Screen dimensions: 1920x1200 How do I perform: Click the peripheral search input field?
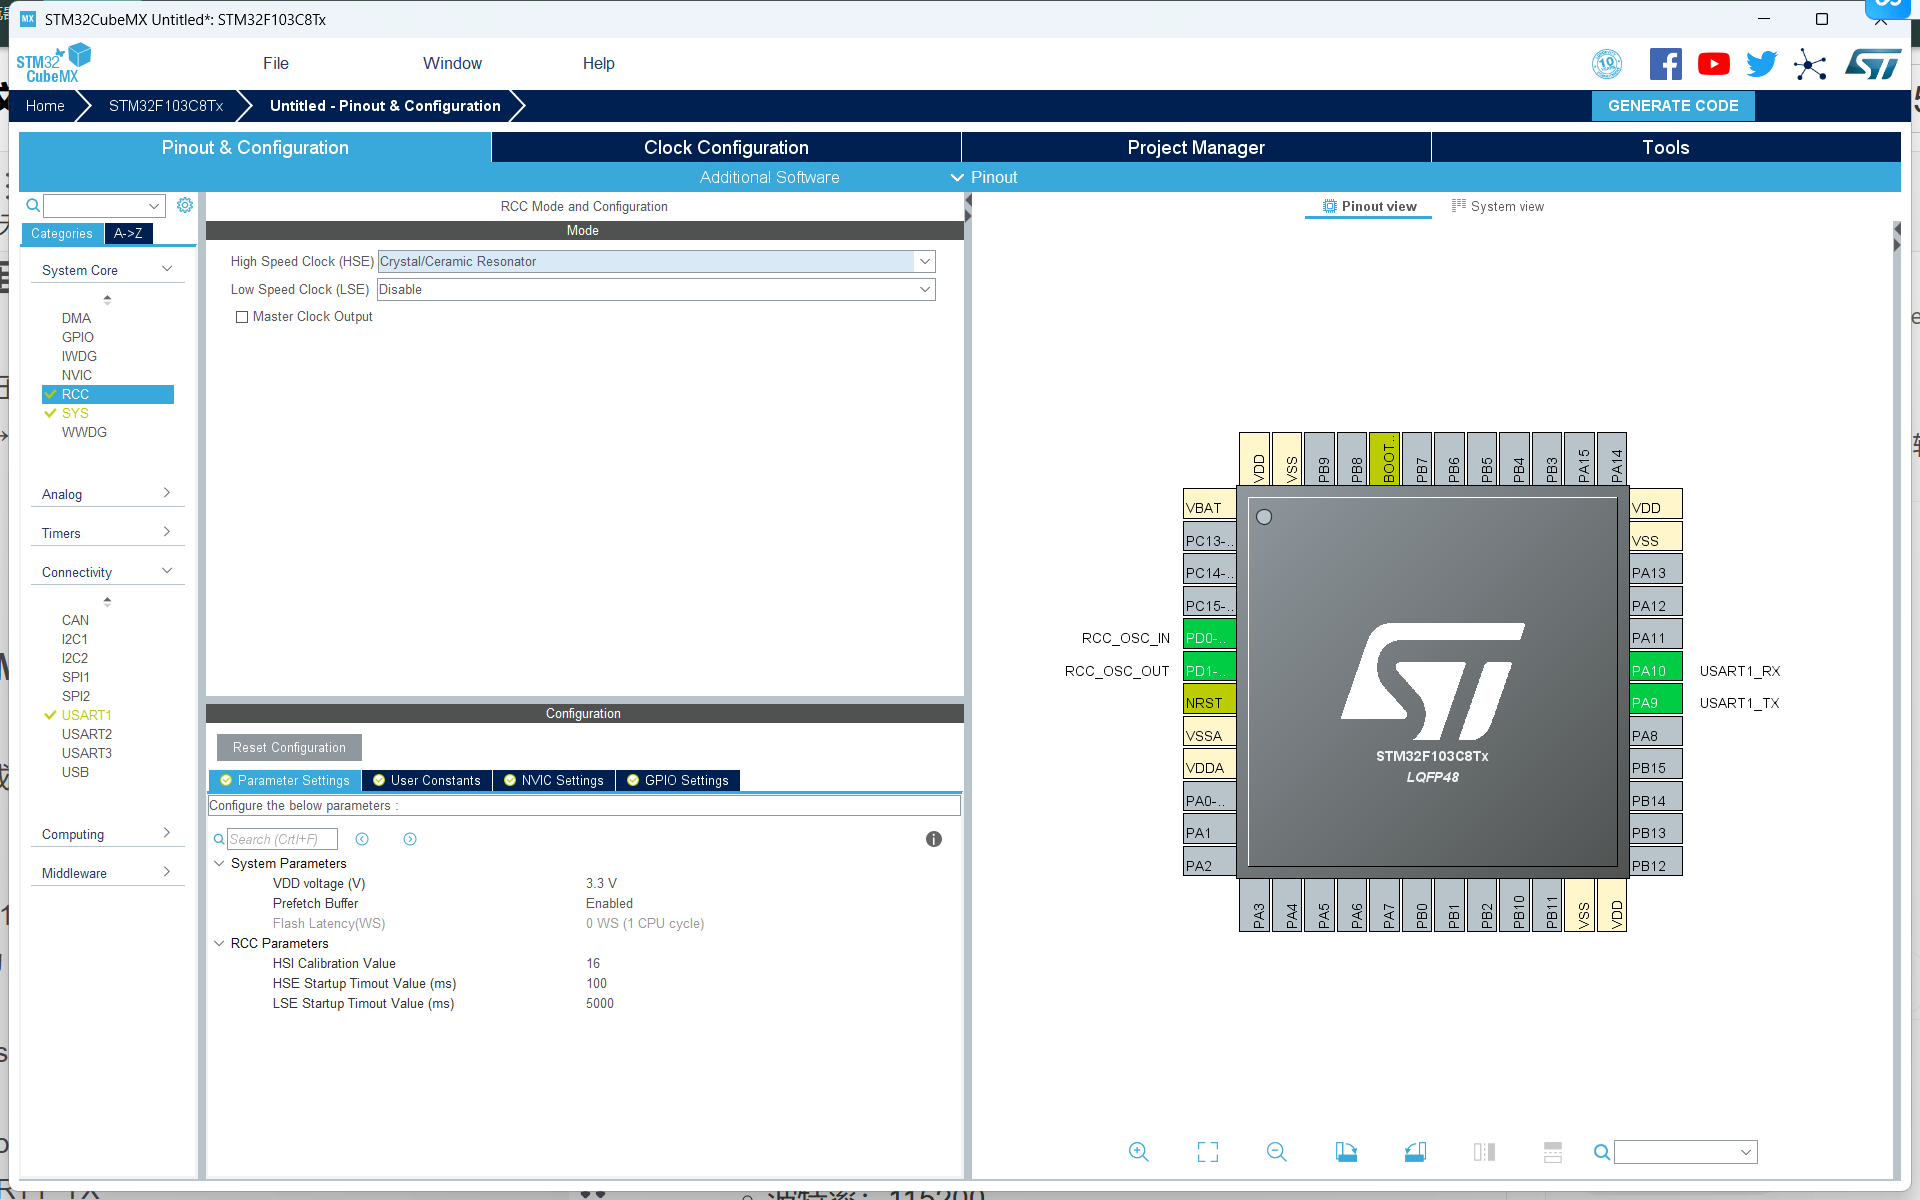pos(104,205)
